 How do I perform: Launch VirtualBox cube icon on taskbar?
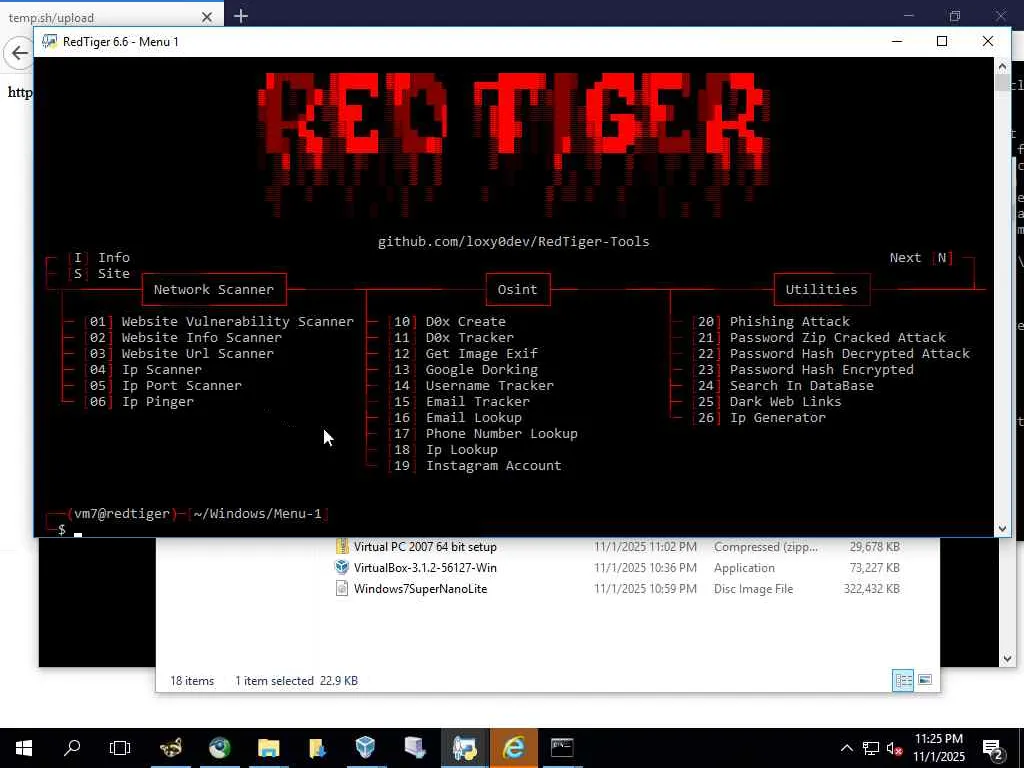(366, 748)
